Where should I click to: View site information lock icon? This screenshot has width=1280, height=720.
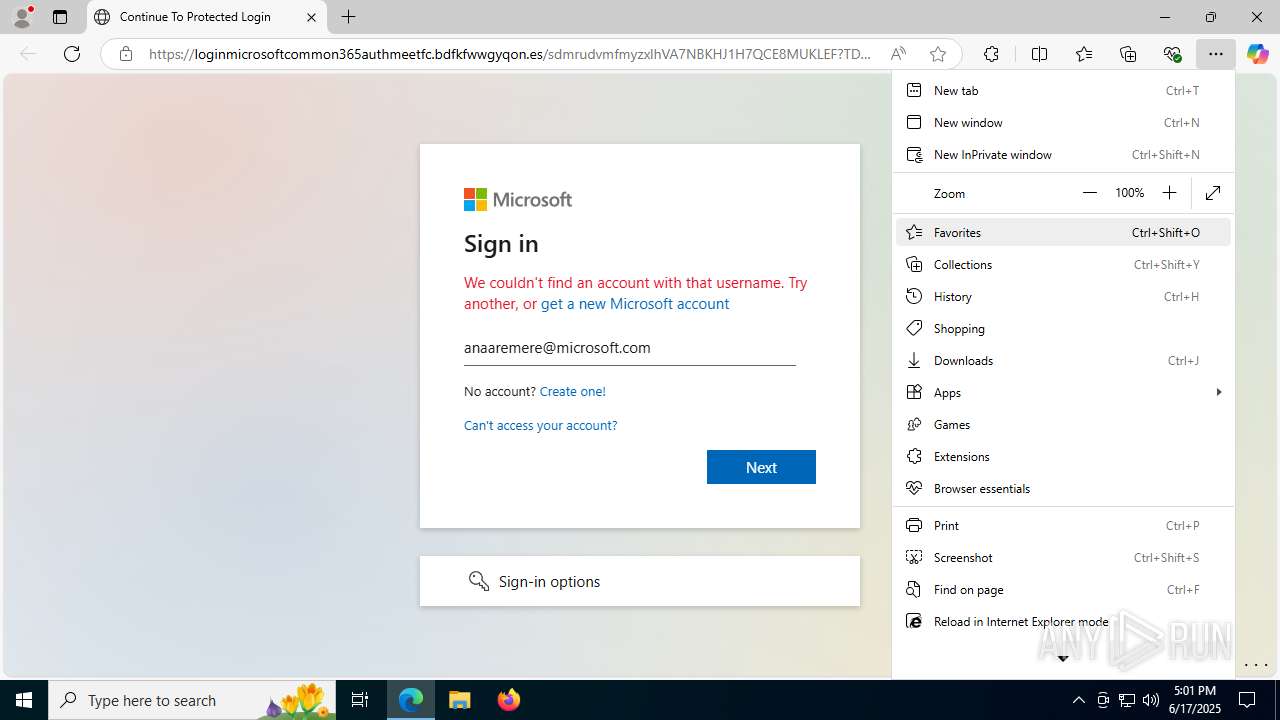pyautogui.click(x=126, y=54)
